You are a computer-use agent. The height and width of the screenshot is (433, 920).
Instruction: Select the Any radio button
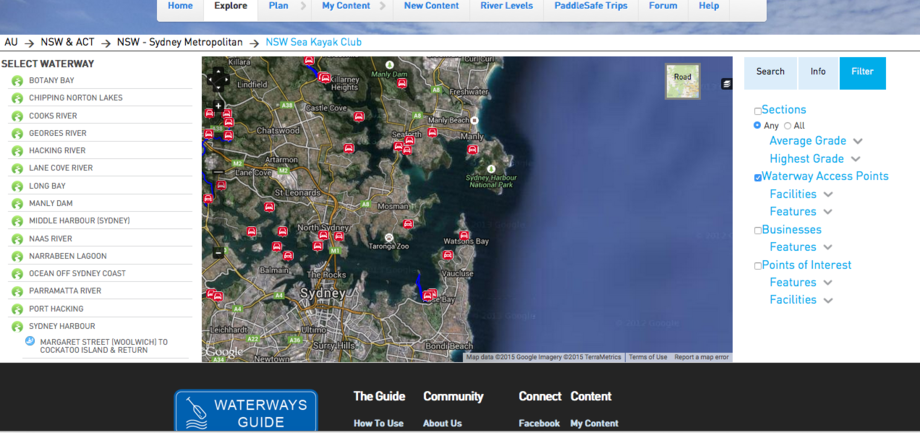point(757,126)
